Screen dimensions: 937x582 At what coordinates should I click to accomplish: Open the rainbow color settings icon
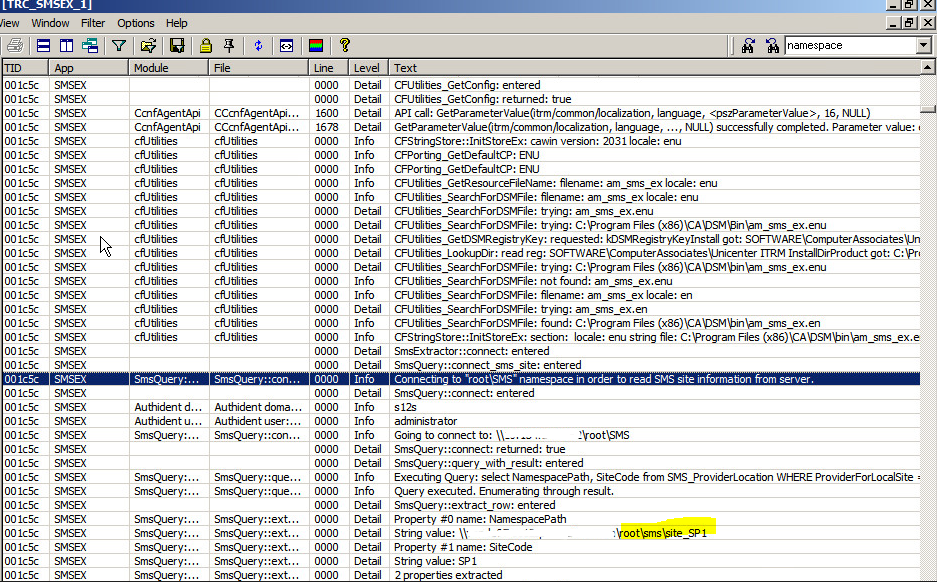[315, 45]
